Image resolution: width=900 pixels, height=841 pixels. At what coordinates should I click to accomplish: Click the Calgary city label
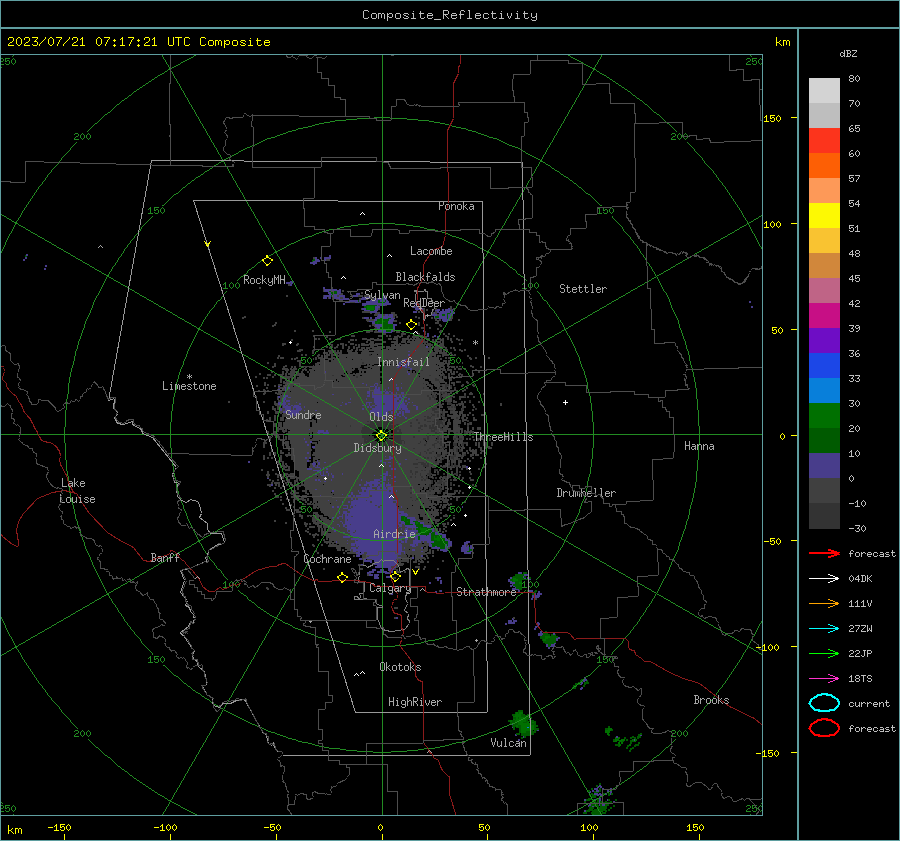(x=390, y=588)
